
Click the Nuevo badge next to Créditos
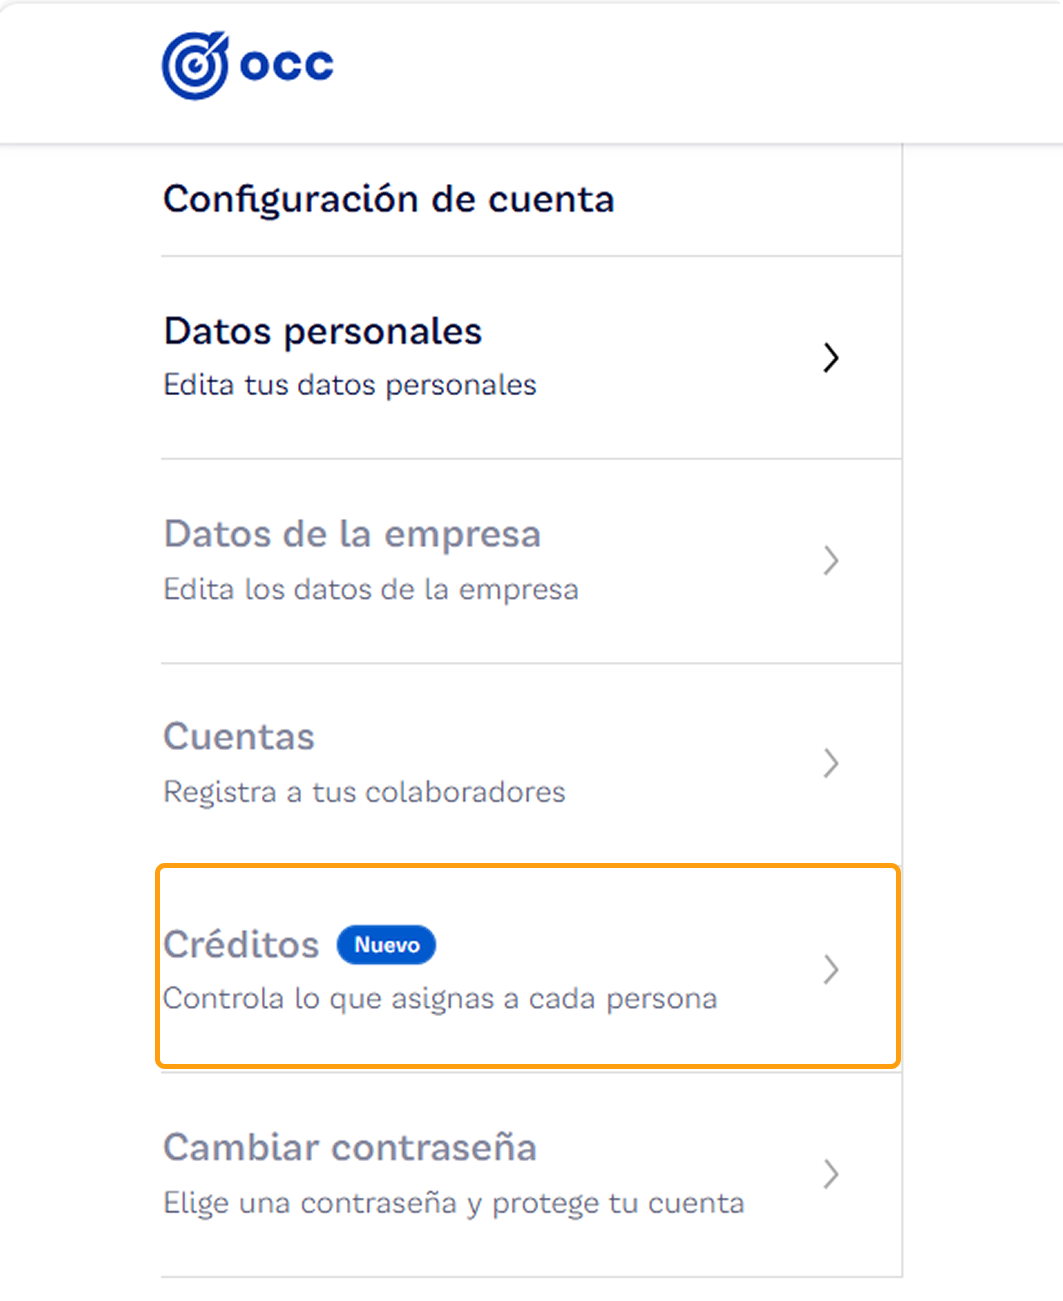click(386, 944)
